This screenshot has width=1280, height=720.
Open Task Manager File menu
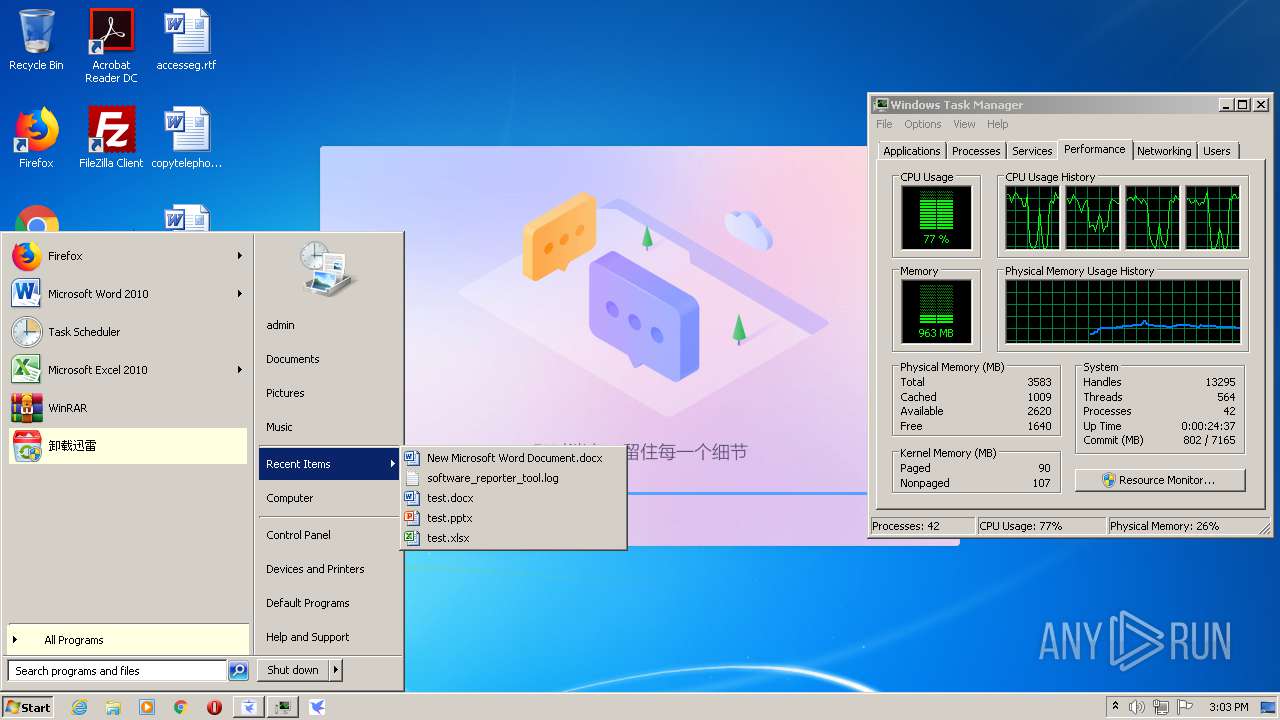884,124
